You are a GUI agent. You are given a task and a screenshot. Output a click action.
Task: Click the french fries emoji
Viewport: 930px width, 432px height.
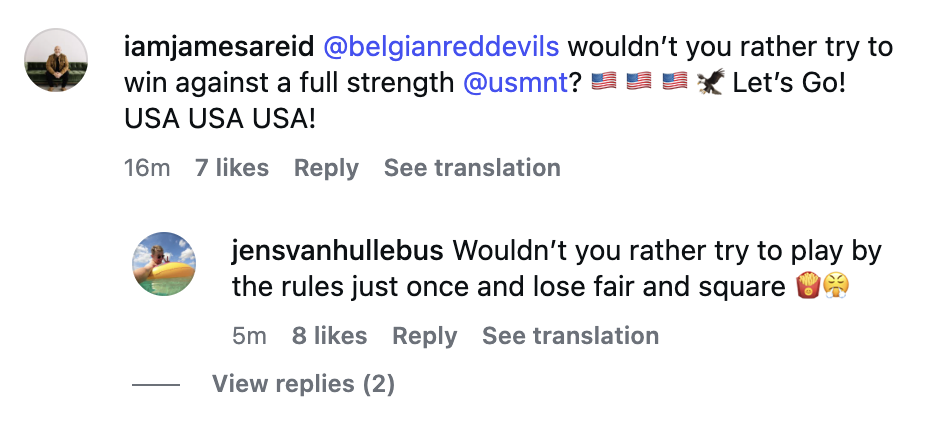(x=808, y=285)
